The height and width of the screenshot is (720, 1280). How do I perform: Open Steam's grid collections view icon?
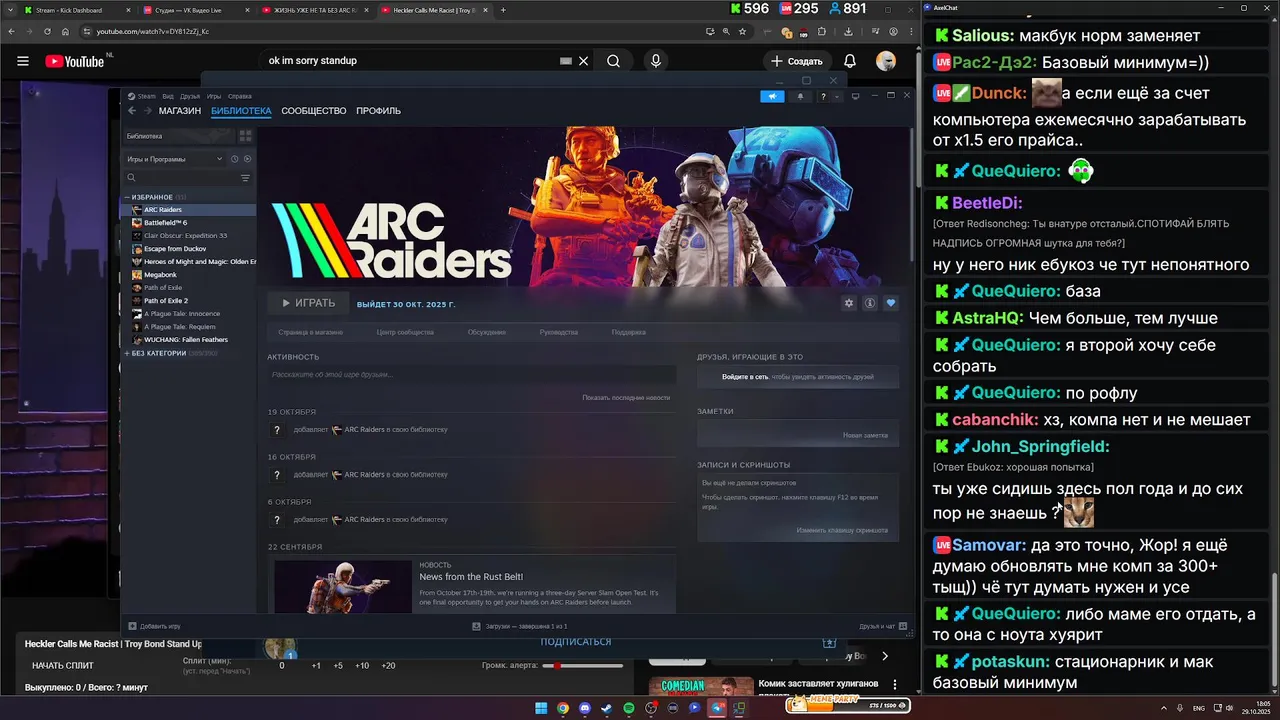click(246, 135)
